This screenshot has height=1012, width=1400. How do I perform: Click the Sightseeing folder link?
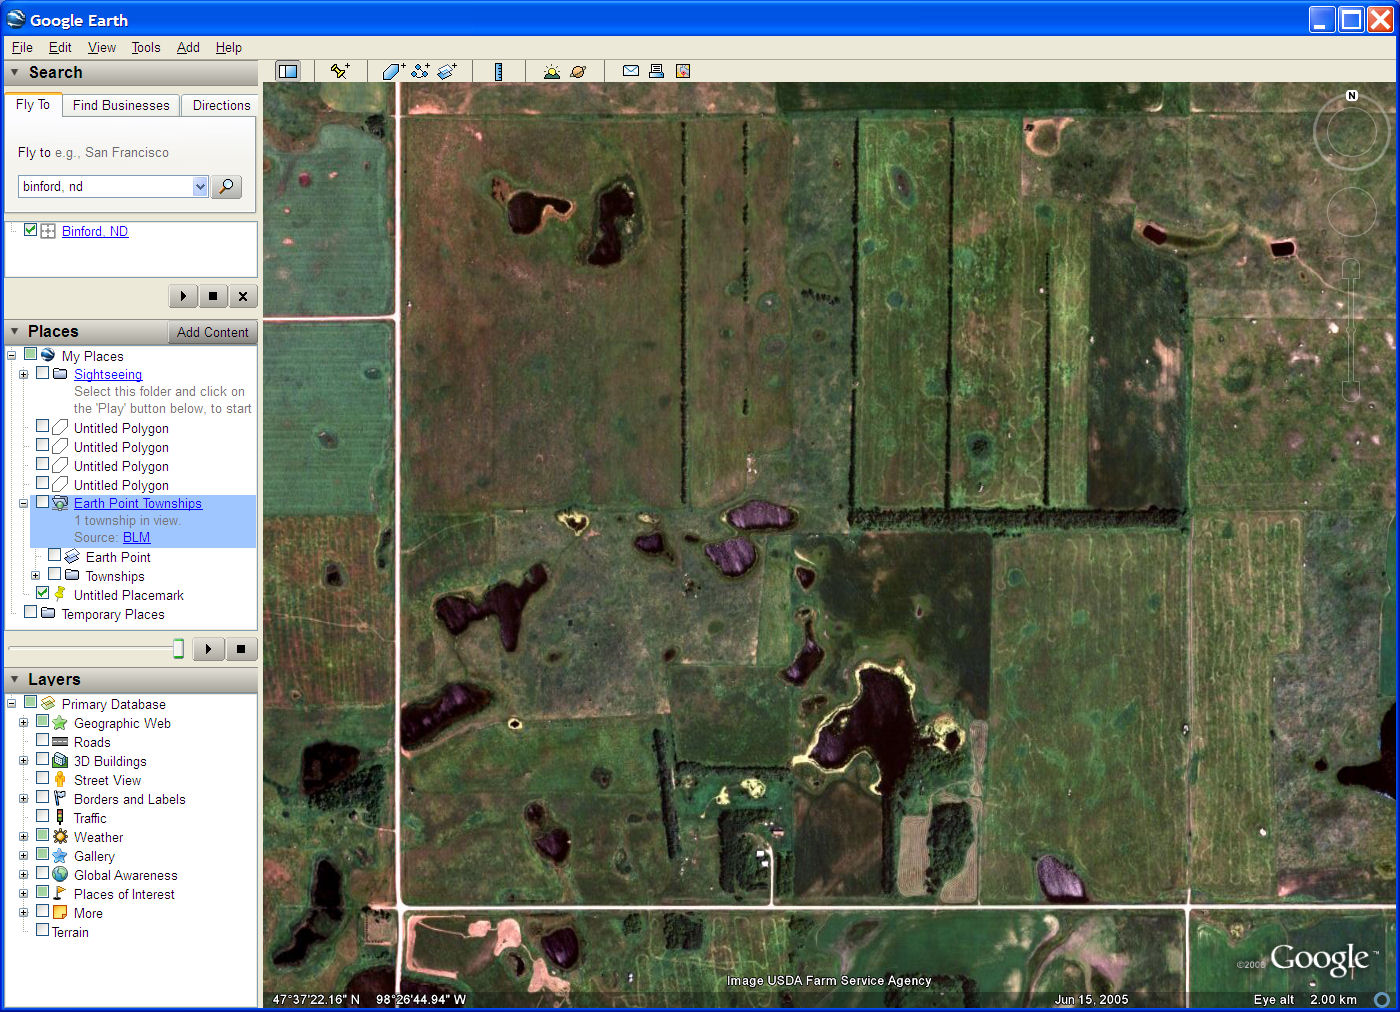pyautogui.click(x=108, y=374)
